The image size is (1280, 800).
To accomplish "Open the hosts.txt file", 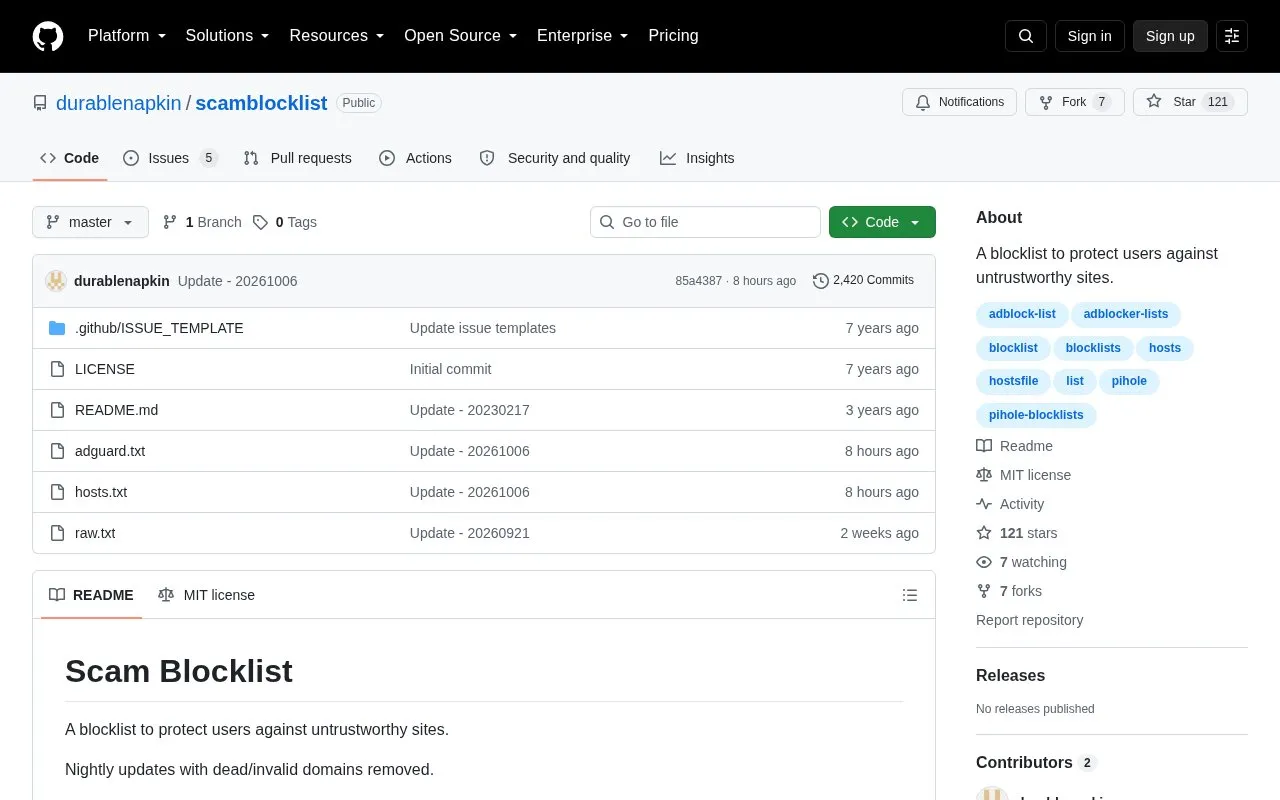I will click(x=101, y=492).
